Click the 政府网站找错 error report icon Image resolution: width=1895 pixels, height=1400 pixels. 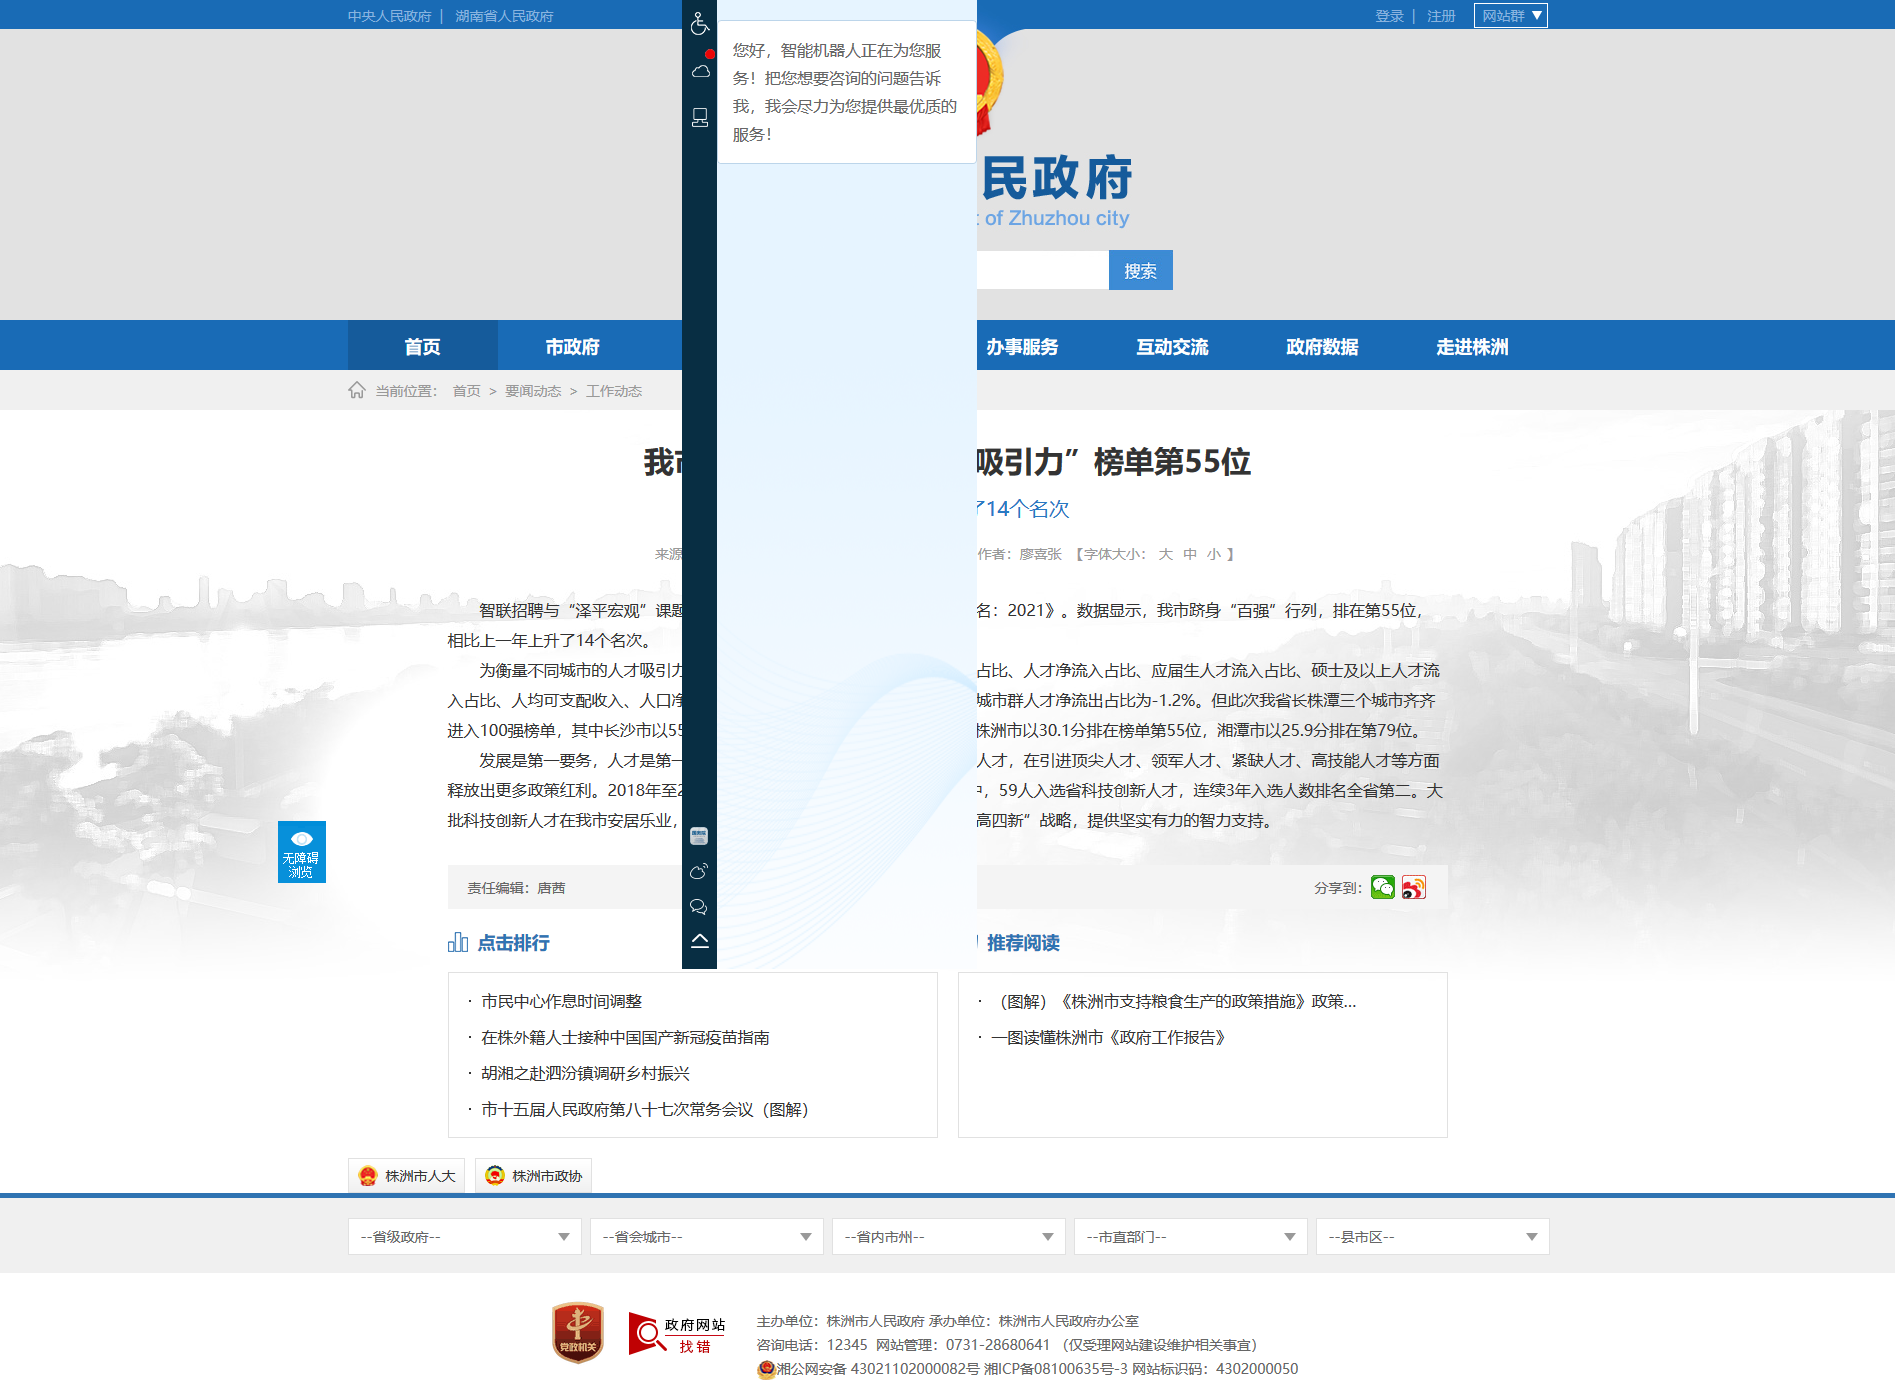[677, 1334]
